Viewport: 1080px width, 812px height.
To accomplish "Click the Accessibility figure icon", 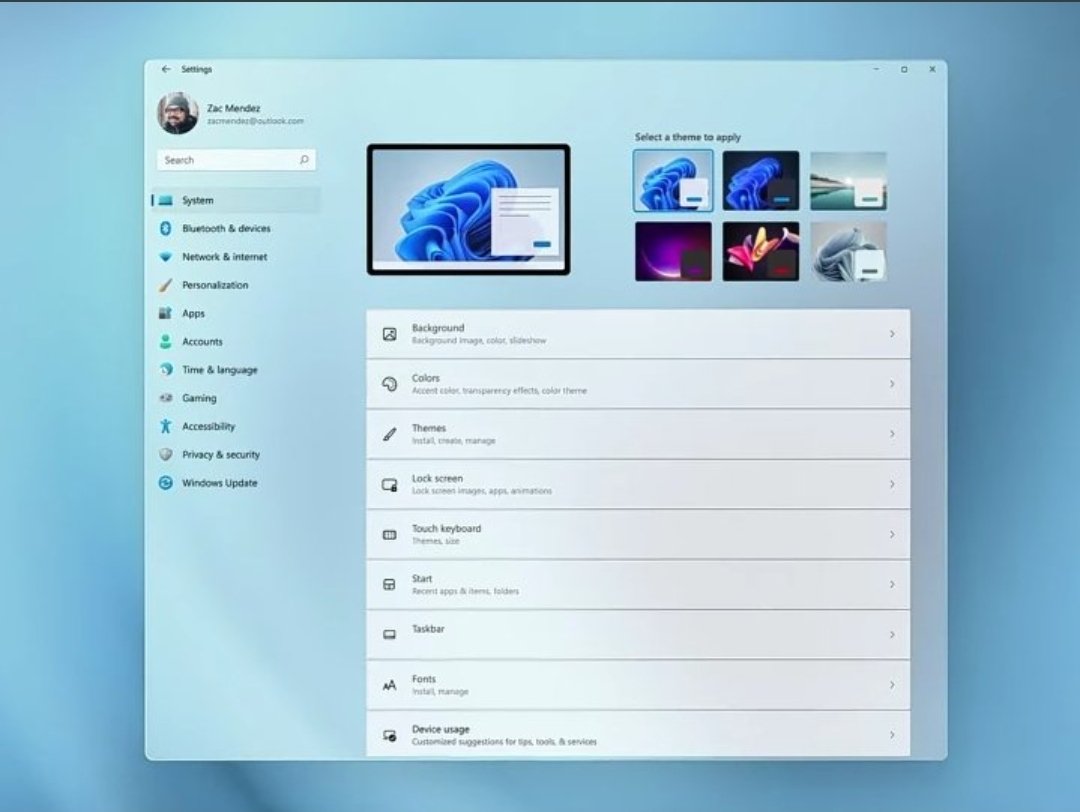I will pos(165,426).
